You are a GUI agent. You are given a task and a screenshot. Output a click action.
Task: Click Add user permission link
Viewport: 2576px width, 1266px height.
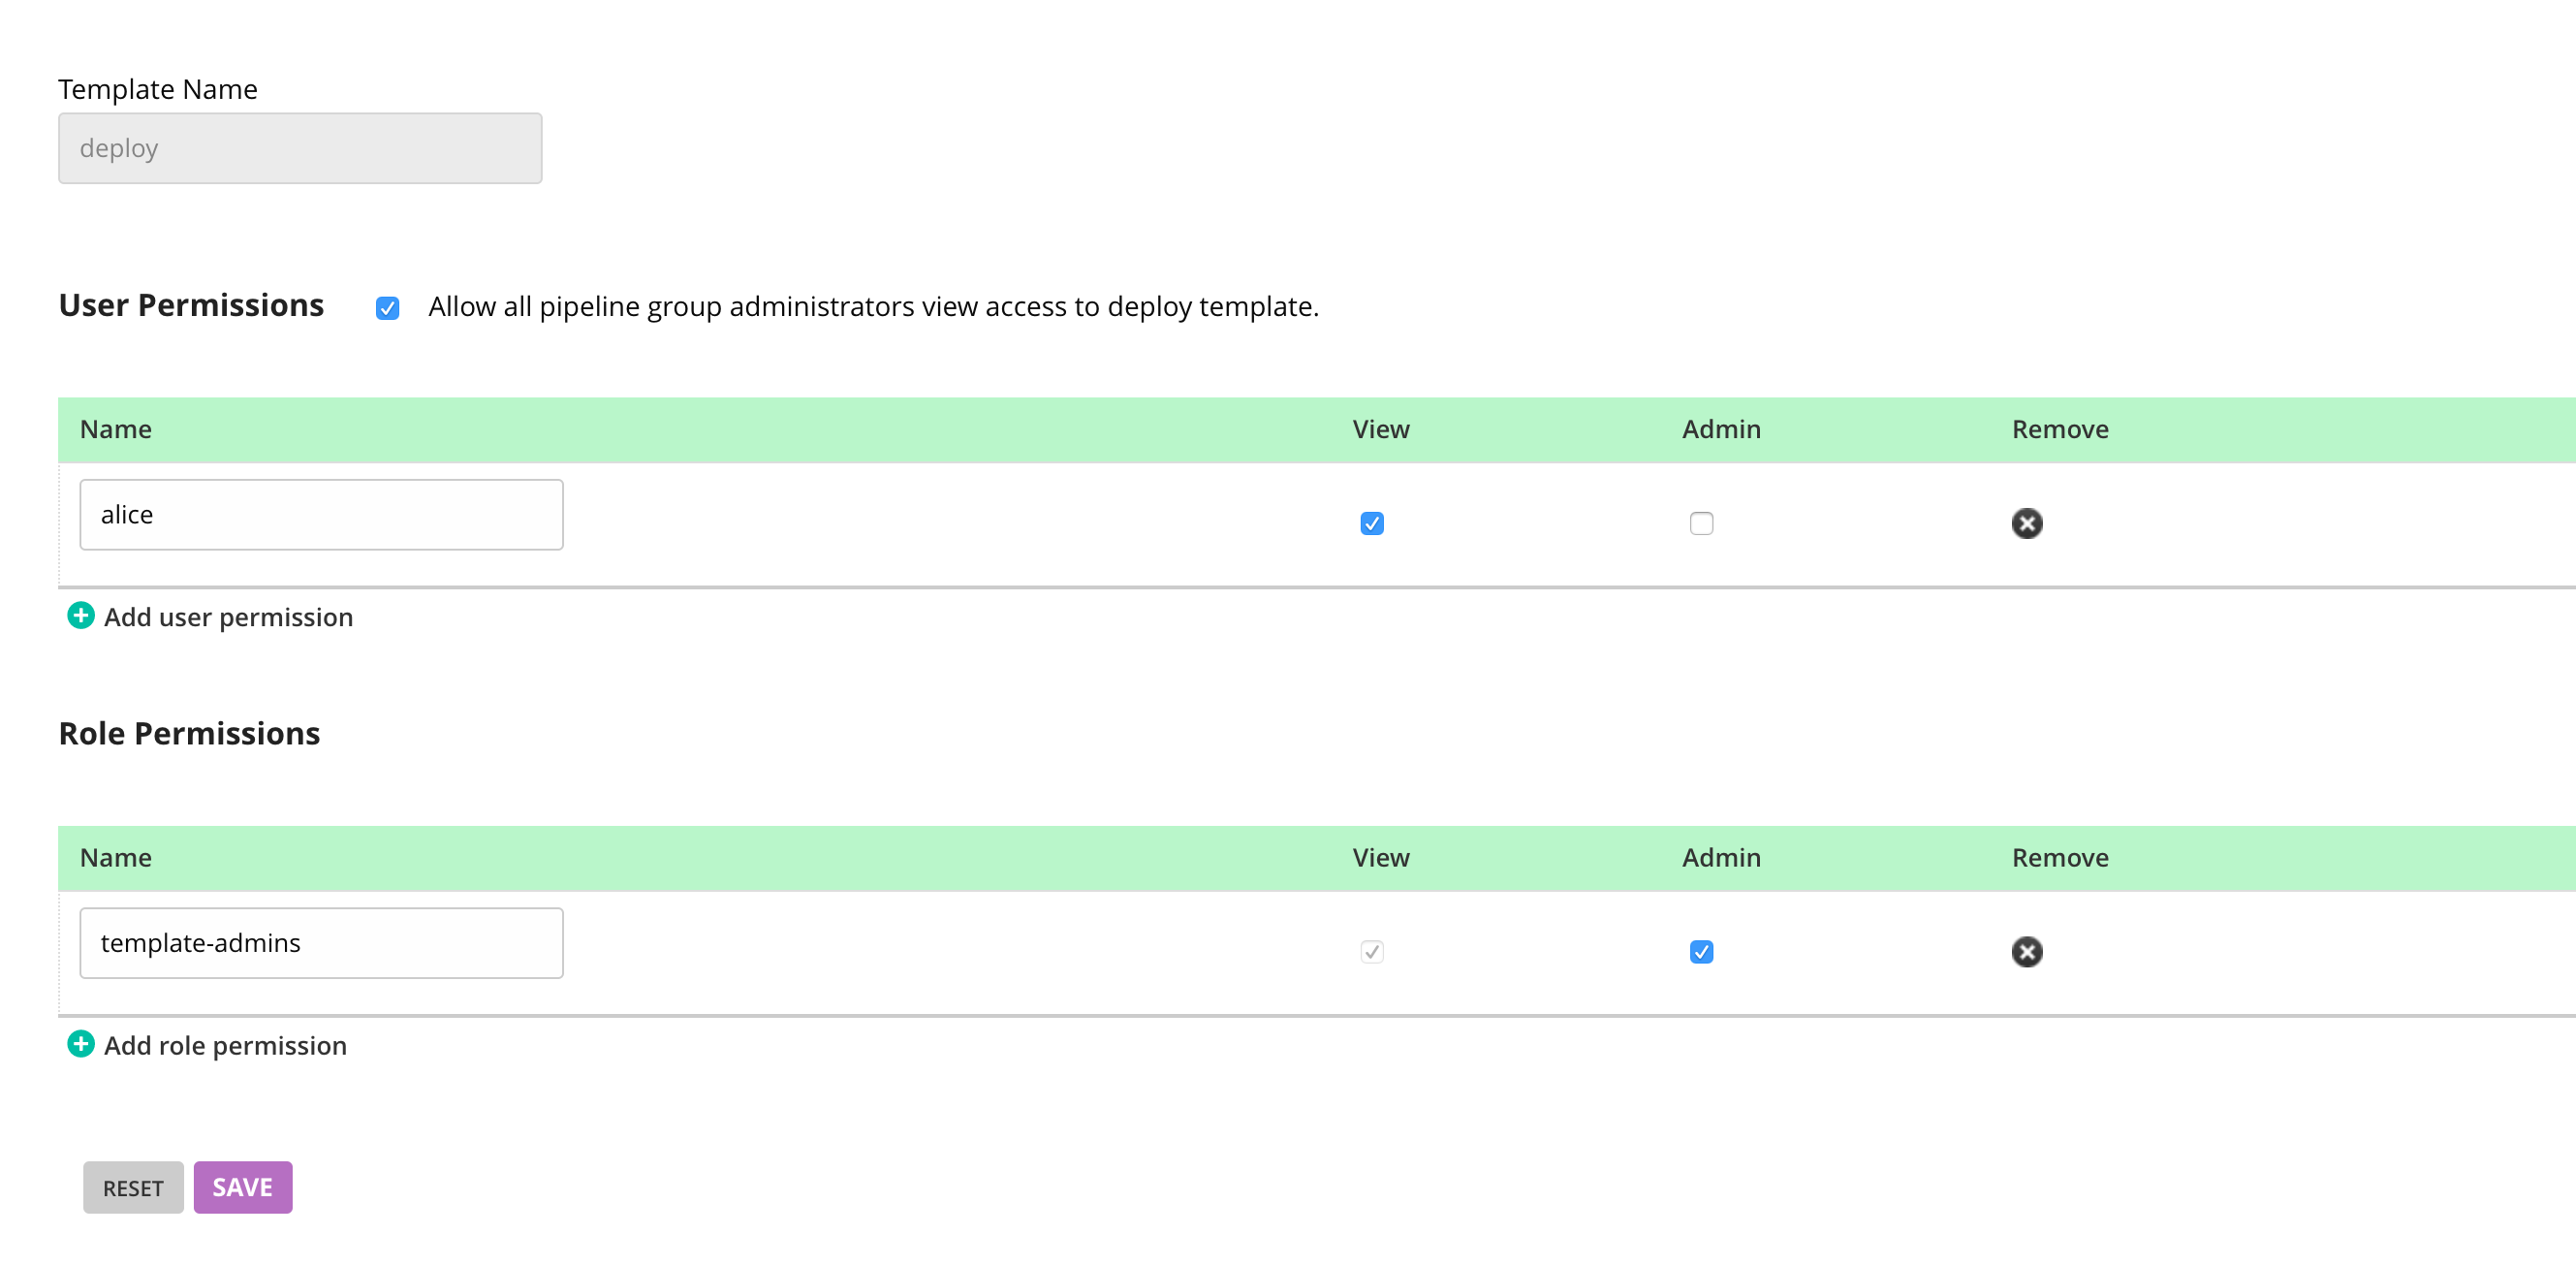pyautogui.click(x=208, y=617)
